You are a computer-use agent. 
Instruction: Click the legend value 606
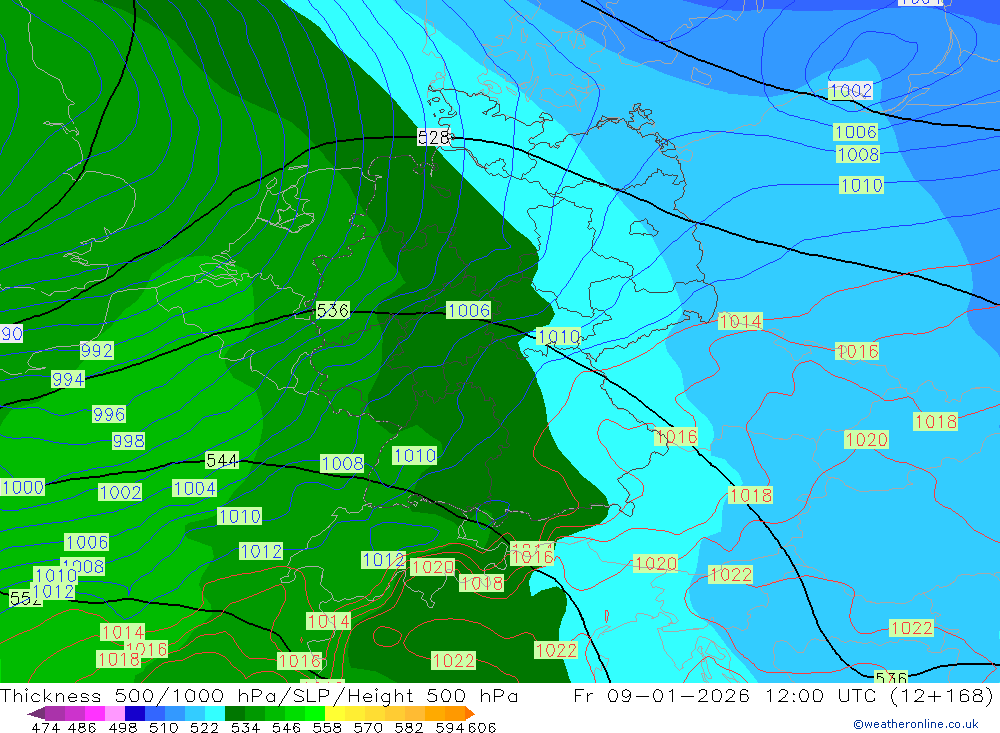pyautogui.click(x=482, y=727)
